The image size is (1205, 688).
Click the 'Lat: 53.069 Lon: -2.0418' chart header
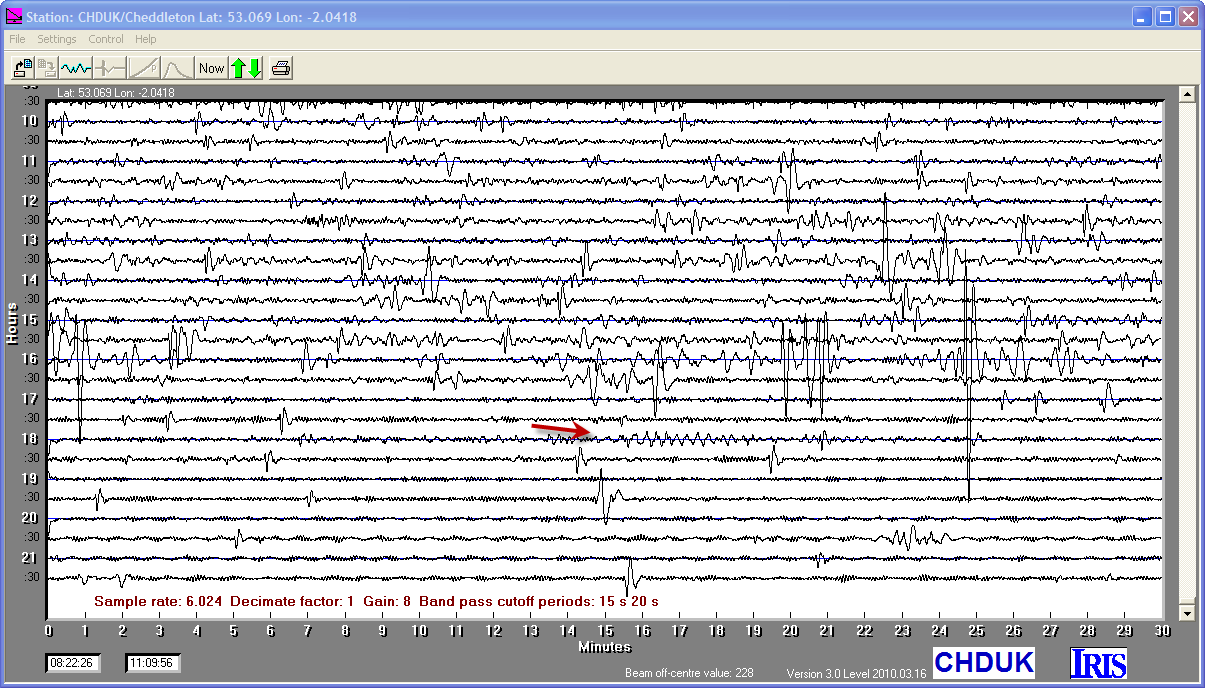(116, 93)
